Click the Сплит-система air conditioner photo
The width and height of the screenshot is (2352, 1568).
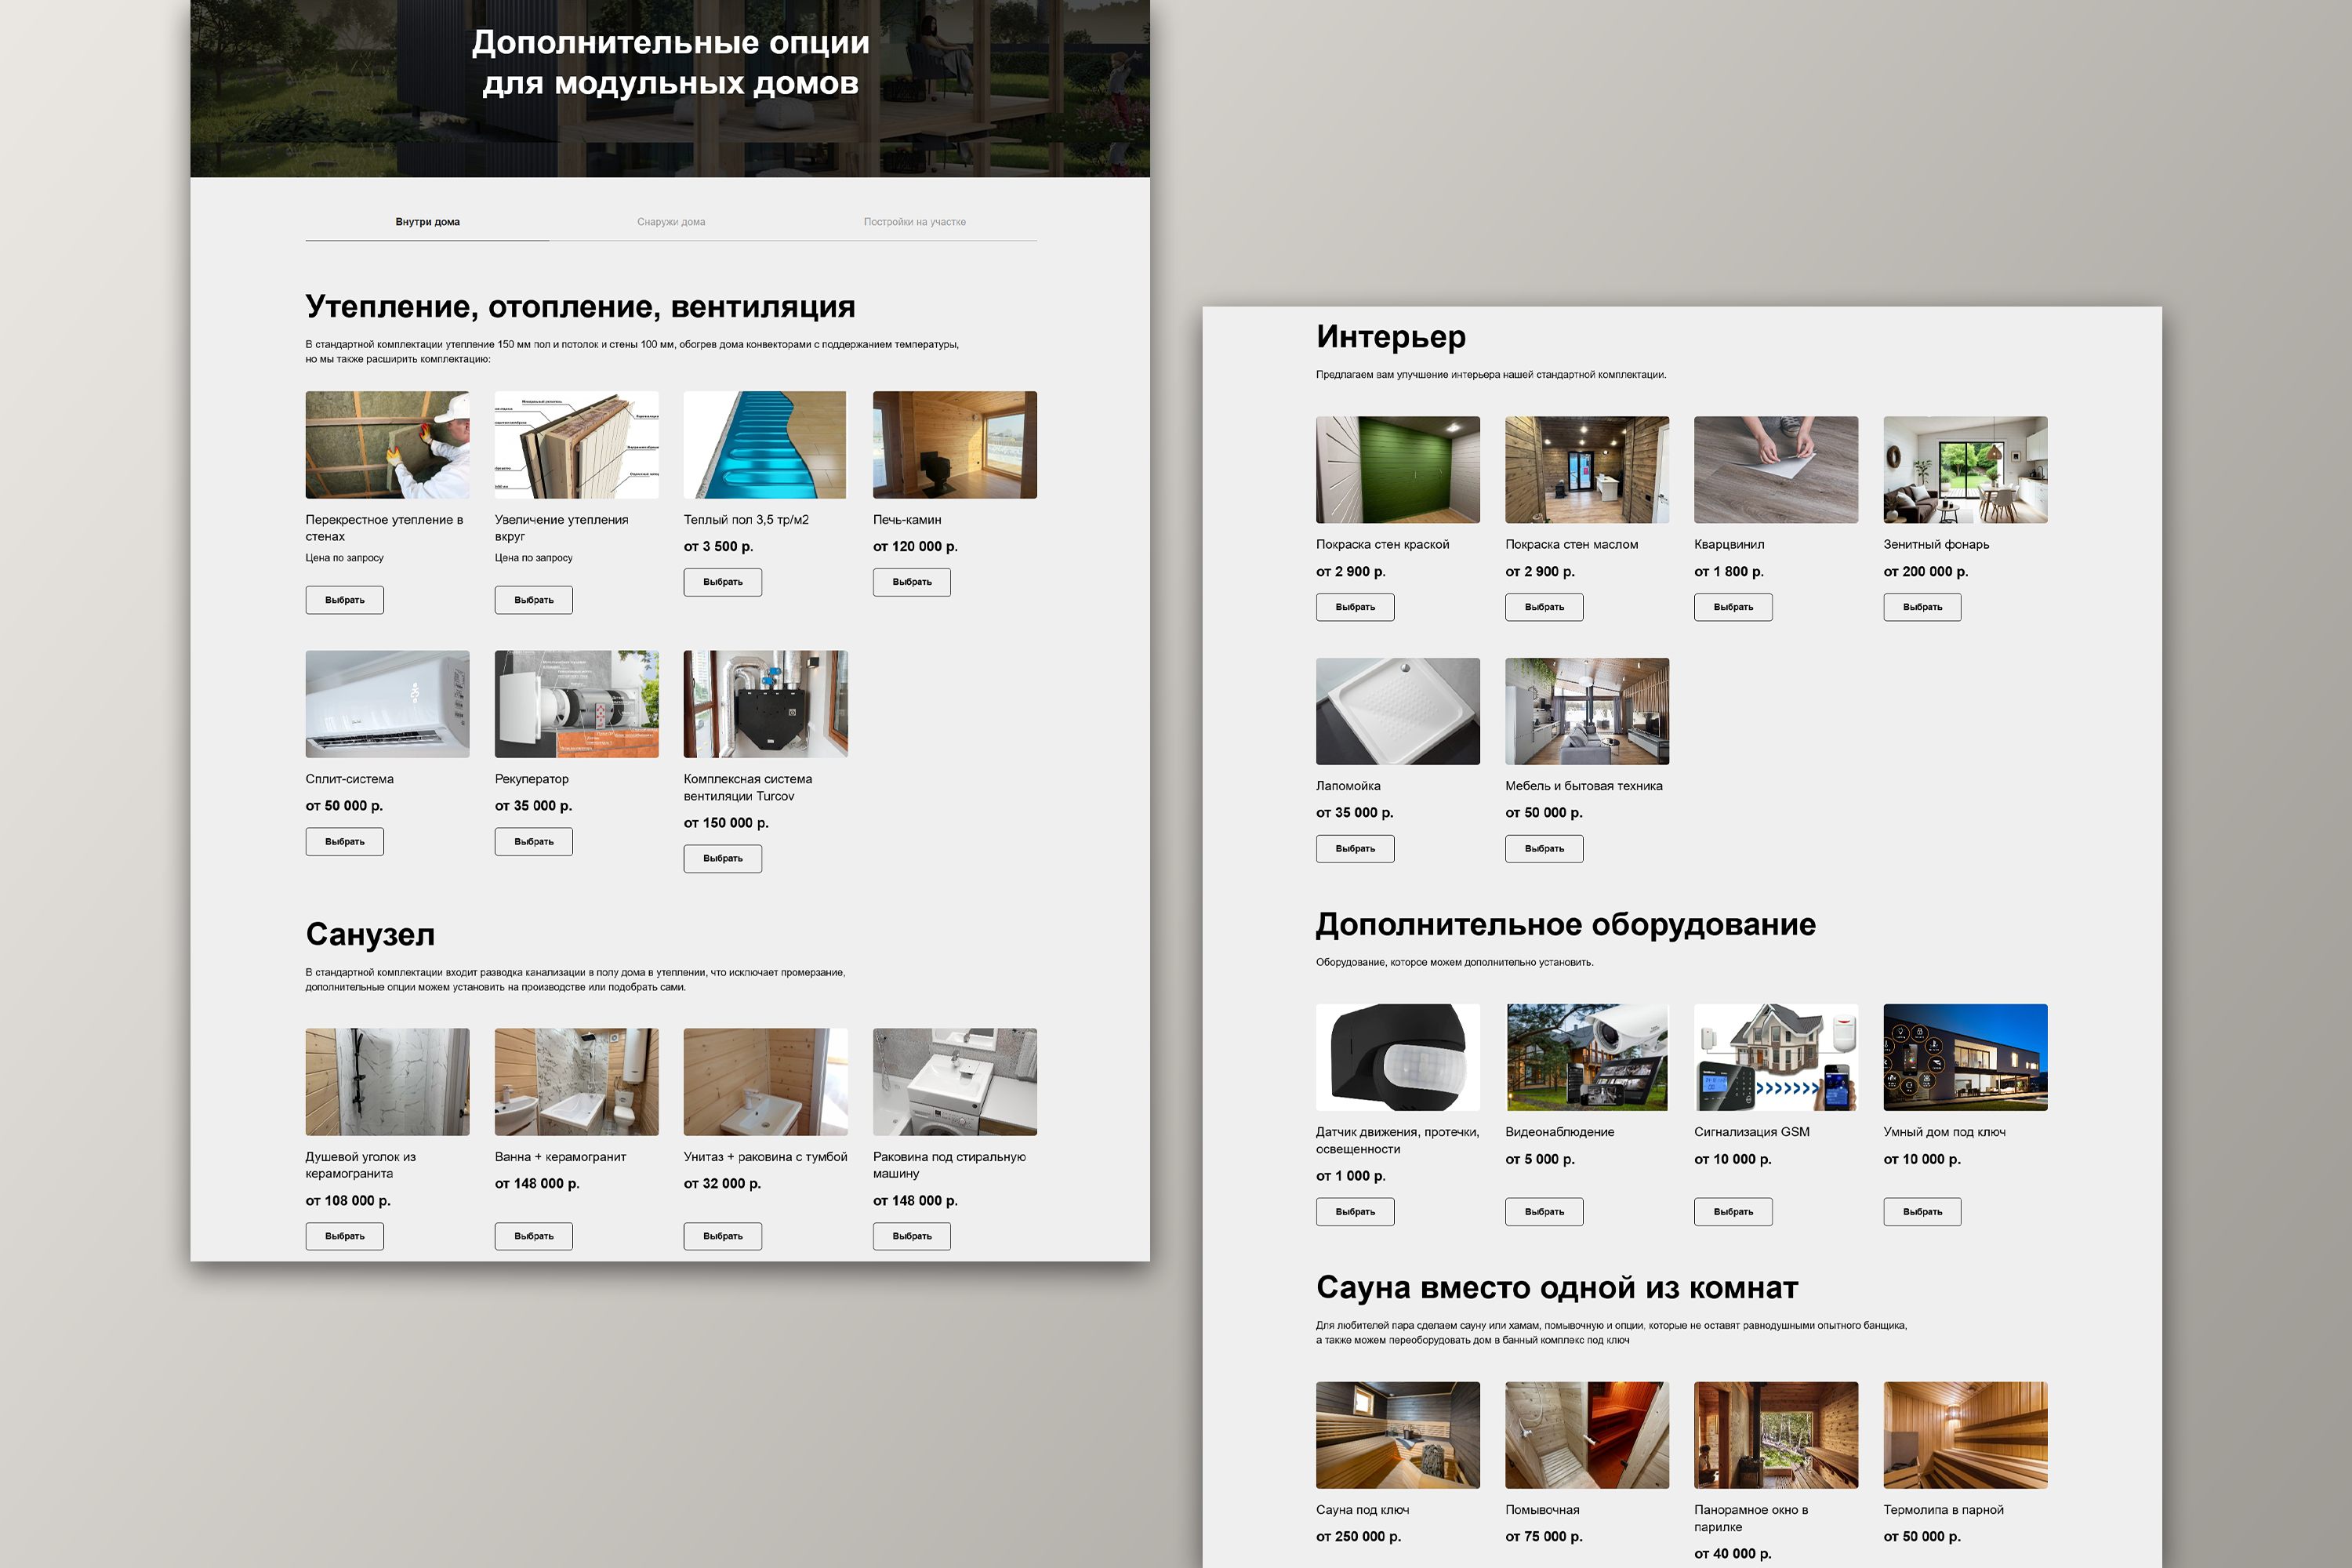click(x=387, y=704)
